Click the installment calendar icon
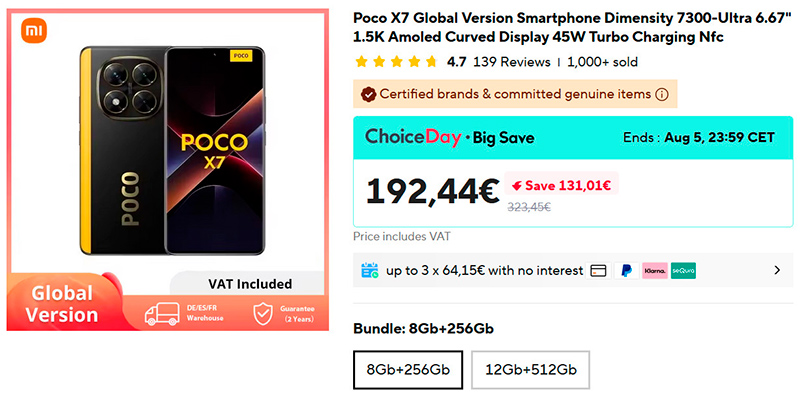Screen dimensions: 800x398 tap(370, 270)
